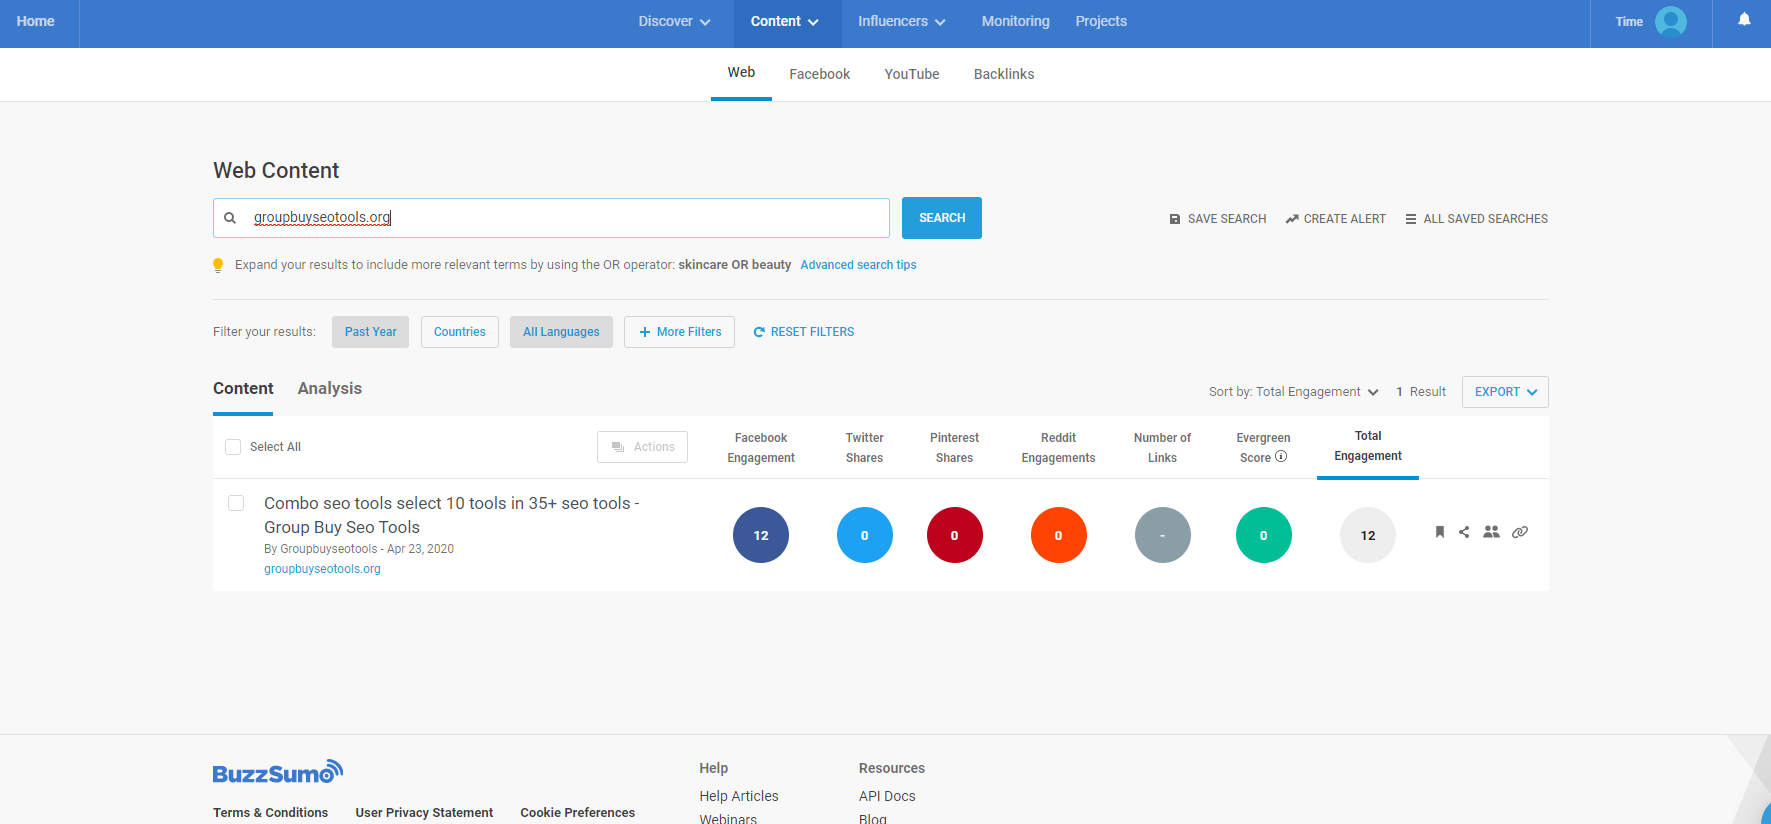1771x824 pixels.
Task: Click CREATE ALERT
Action: point(1336,219)
